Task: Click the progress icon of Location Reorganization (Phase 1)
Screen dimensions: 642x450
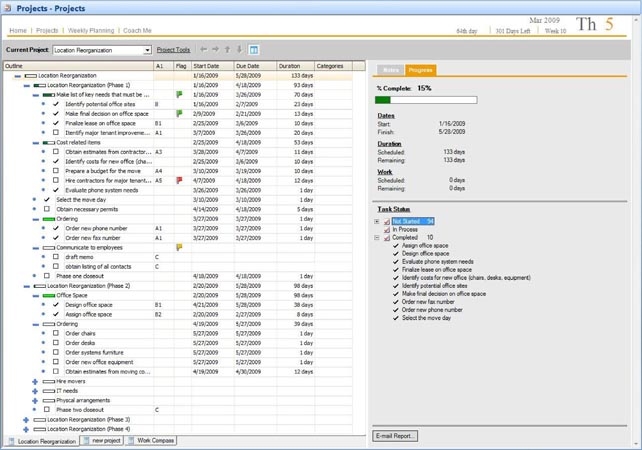Action: [40, 85]
